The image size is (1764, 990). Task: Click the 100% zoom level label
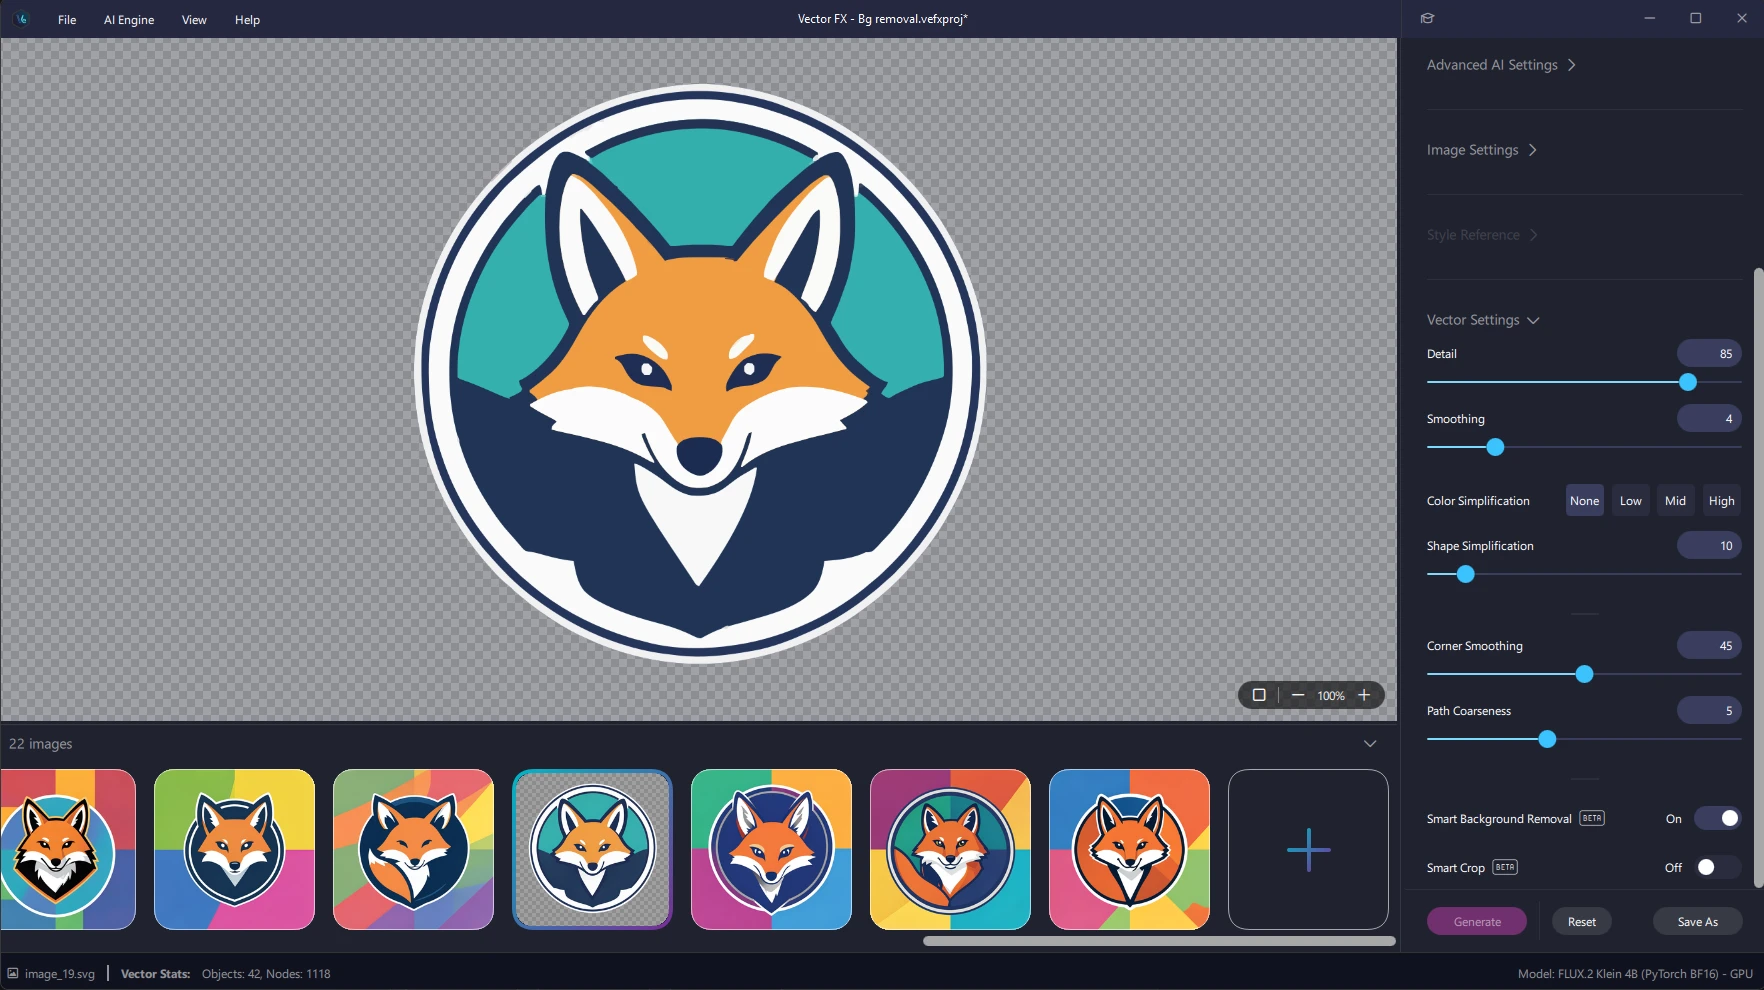pos(1330,695)
